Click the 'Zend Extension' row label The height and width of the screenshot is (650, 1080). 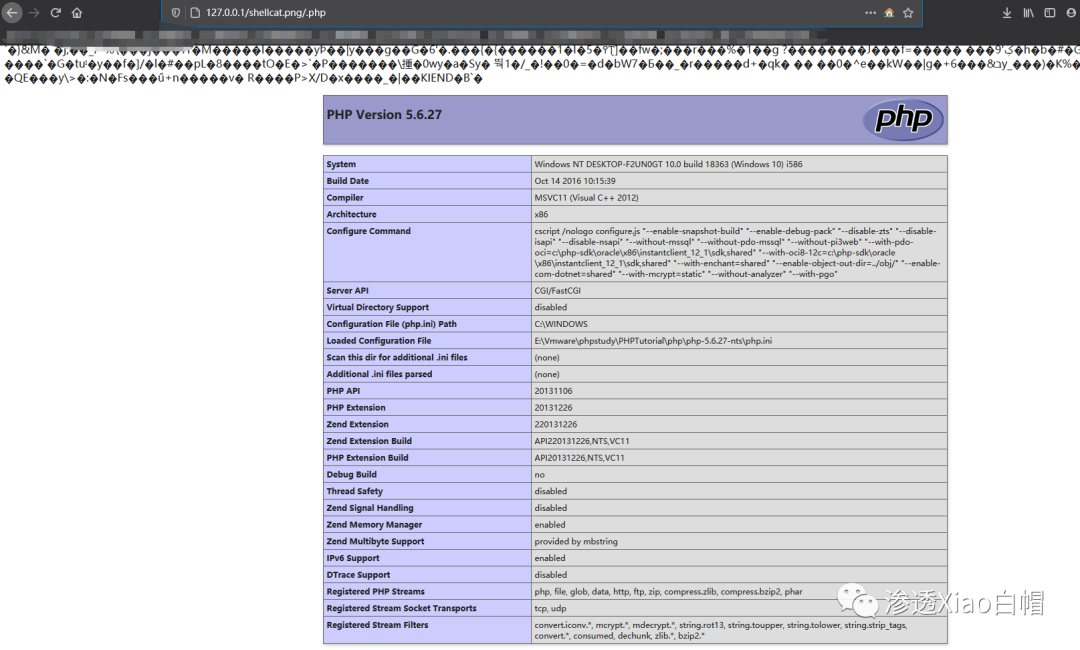357,424
